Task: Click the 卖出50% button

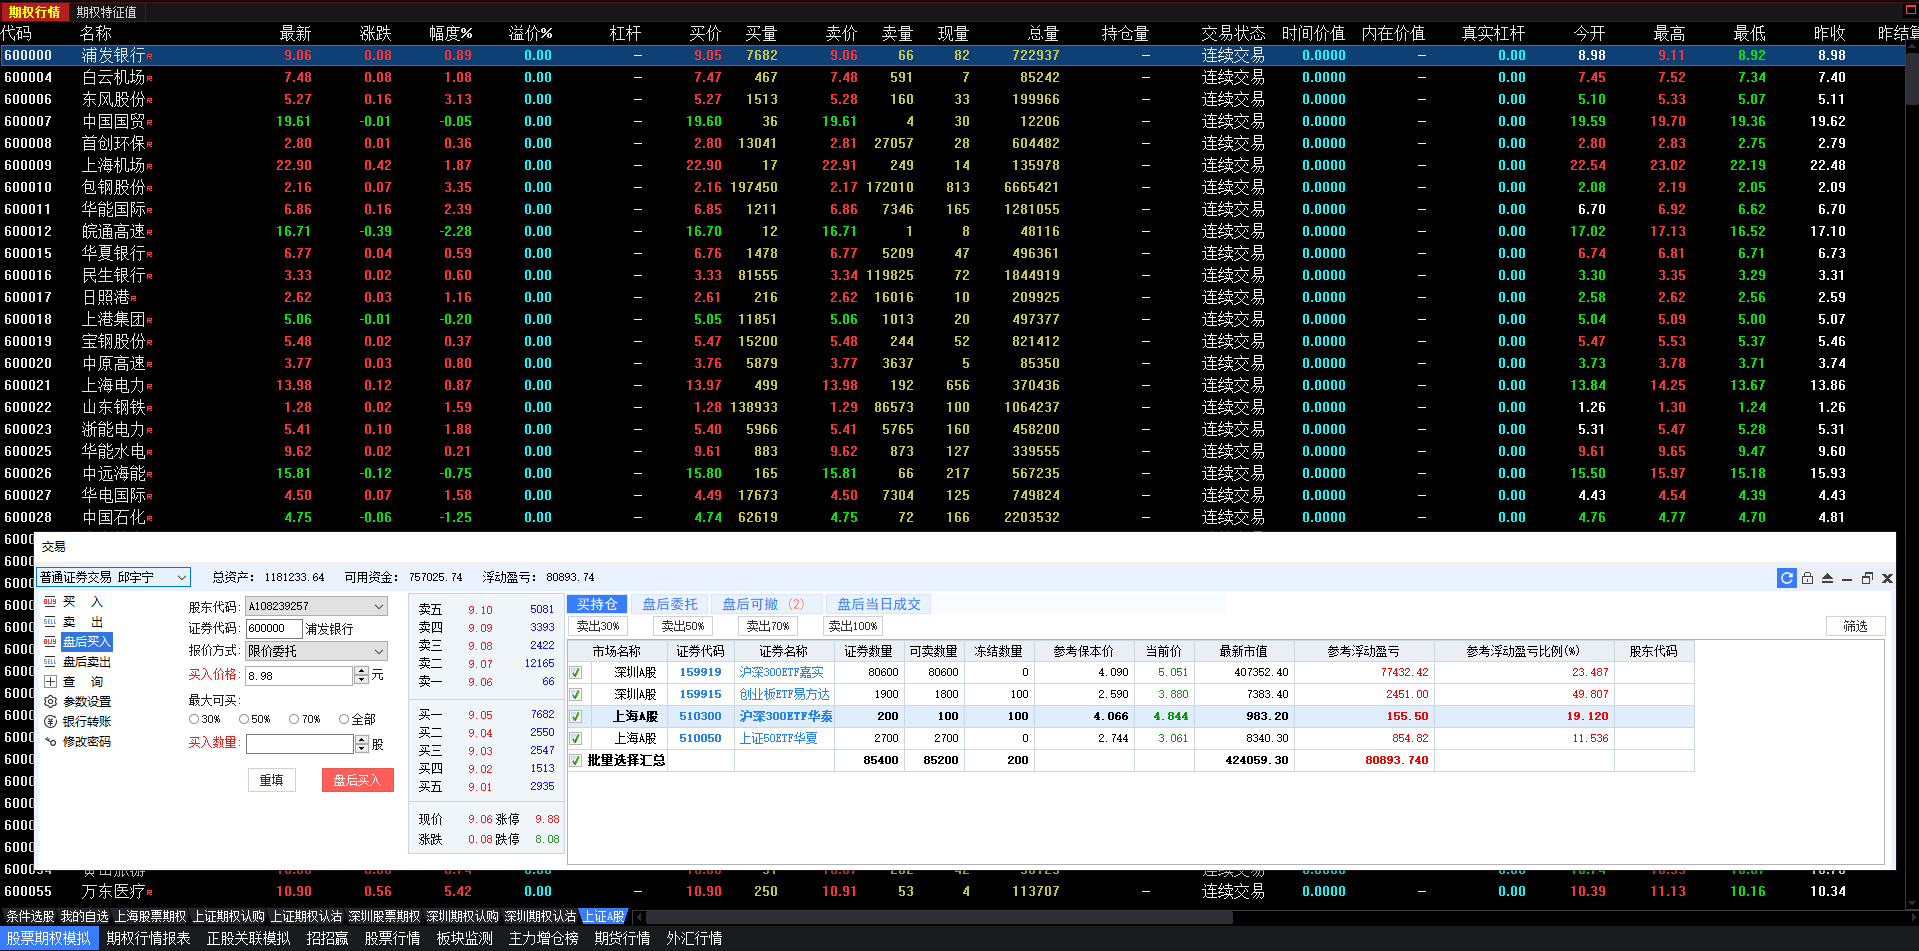Action: click(x=683, y=626)
